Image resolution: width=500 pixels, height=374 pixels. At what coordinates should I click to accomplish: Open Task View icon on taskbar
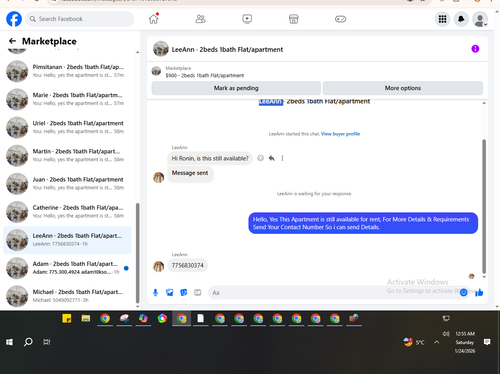click(47, 342)
